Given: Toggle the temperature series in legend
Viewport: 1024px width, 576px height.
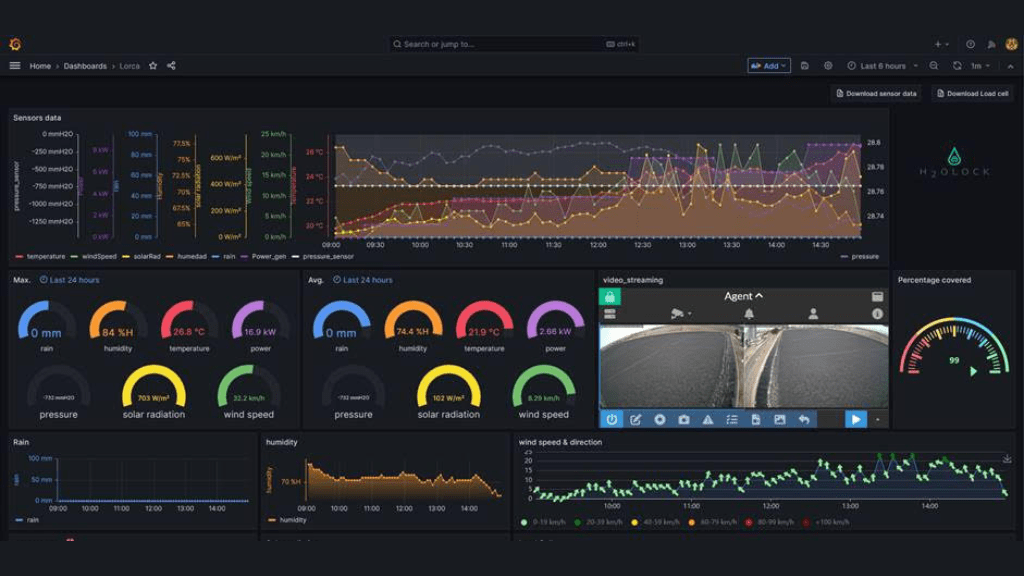Looking at the screenshot, I should [x=40, y=256].
